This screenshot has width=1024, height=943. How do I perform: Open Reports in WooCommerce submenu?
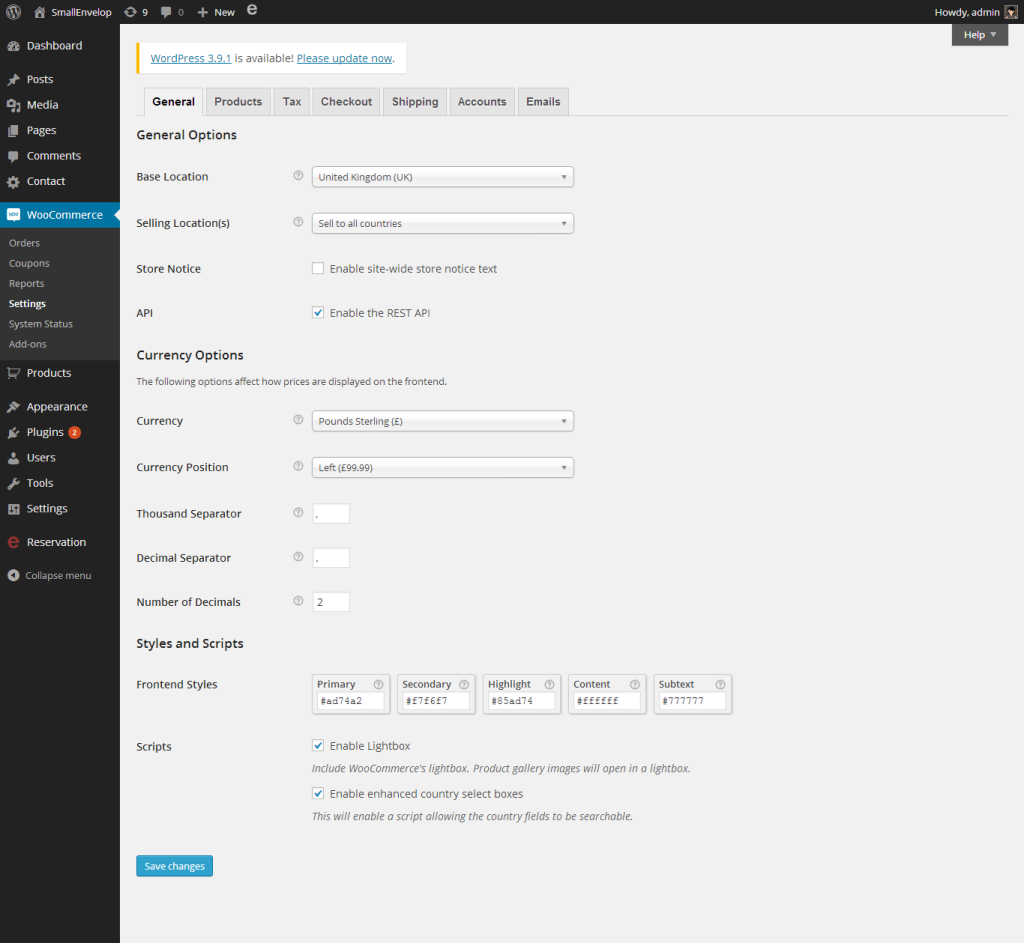pos(27,283)
